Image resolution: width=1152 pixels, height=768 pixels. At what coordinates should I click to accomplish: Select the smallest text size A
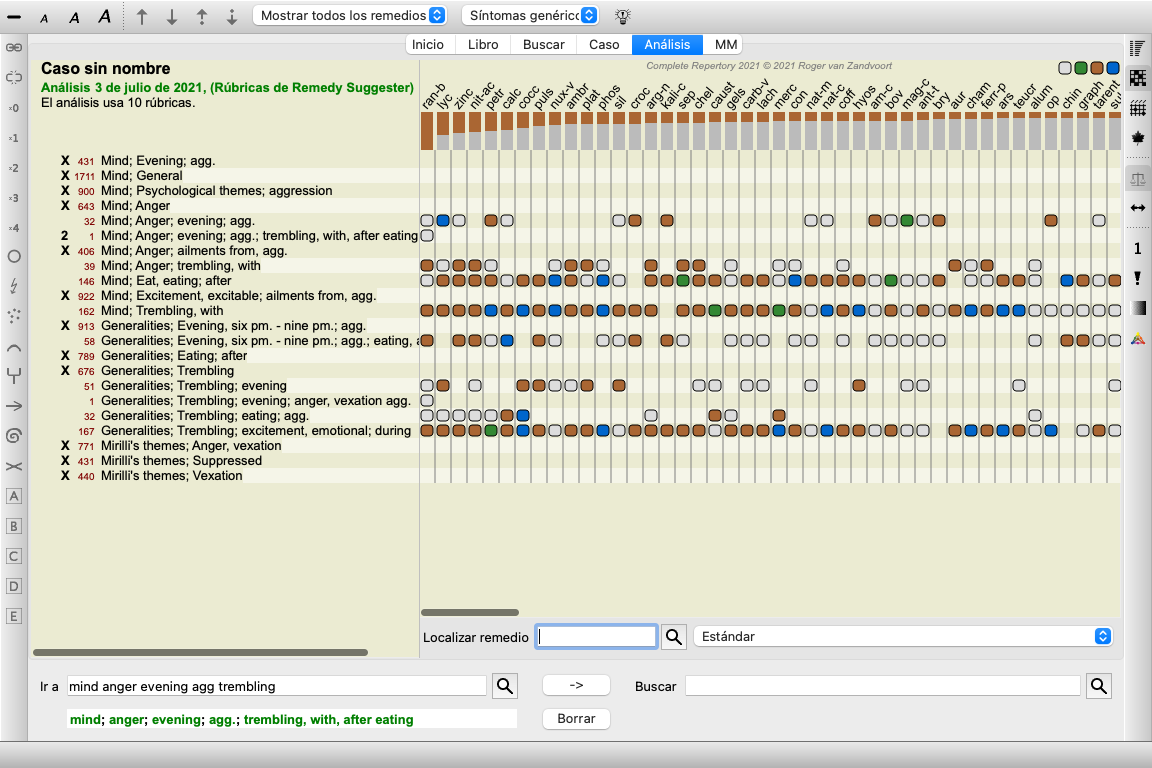click(x=44, y=18)
